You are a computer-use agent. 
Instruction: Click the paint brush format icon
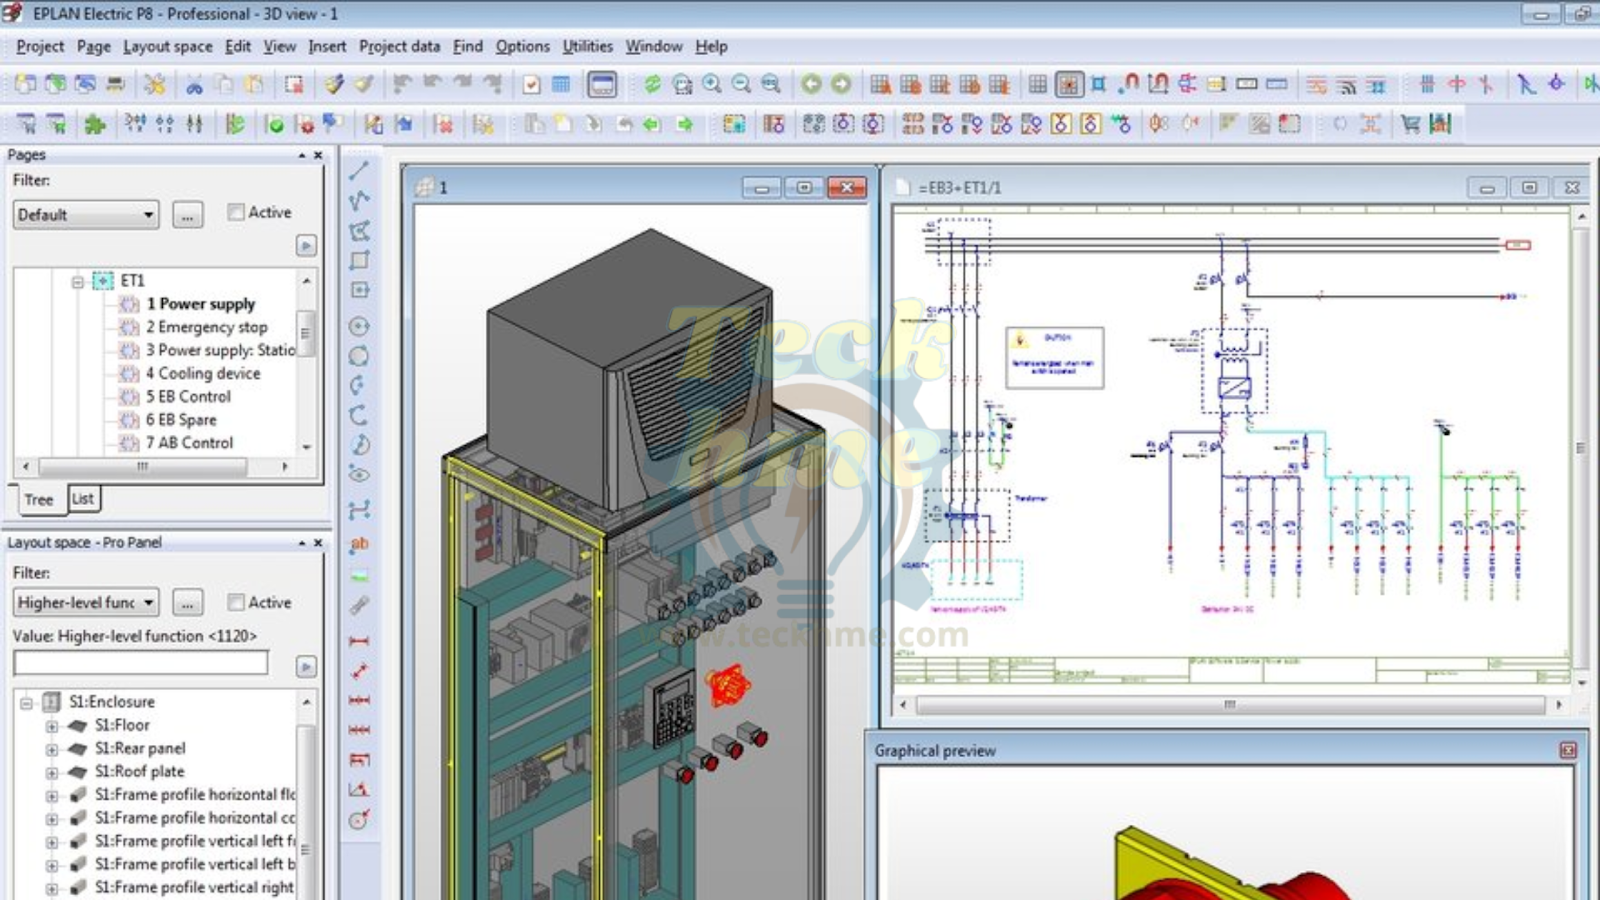pos(334,85)
